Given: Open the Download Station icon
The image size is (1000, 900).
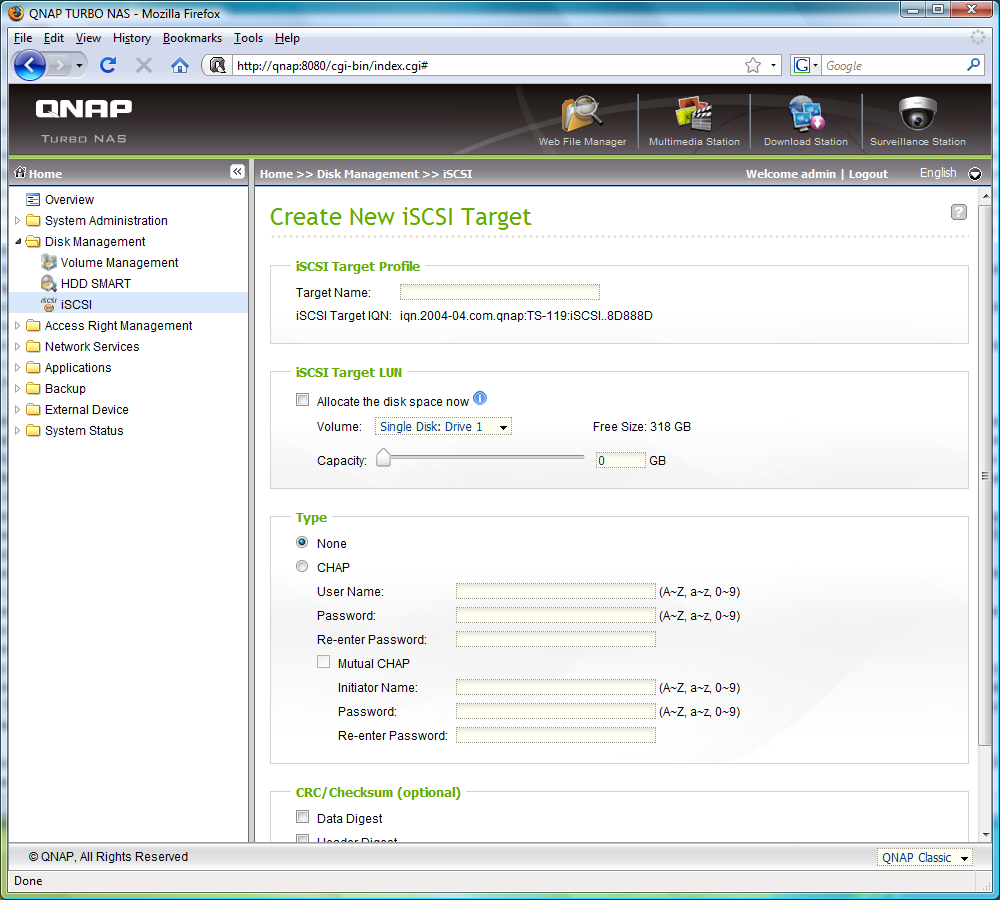Looking at the screenshot, I should pos(805,115).
